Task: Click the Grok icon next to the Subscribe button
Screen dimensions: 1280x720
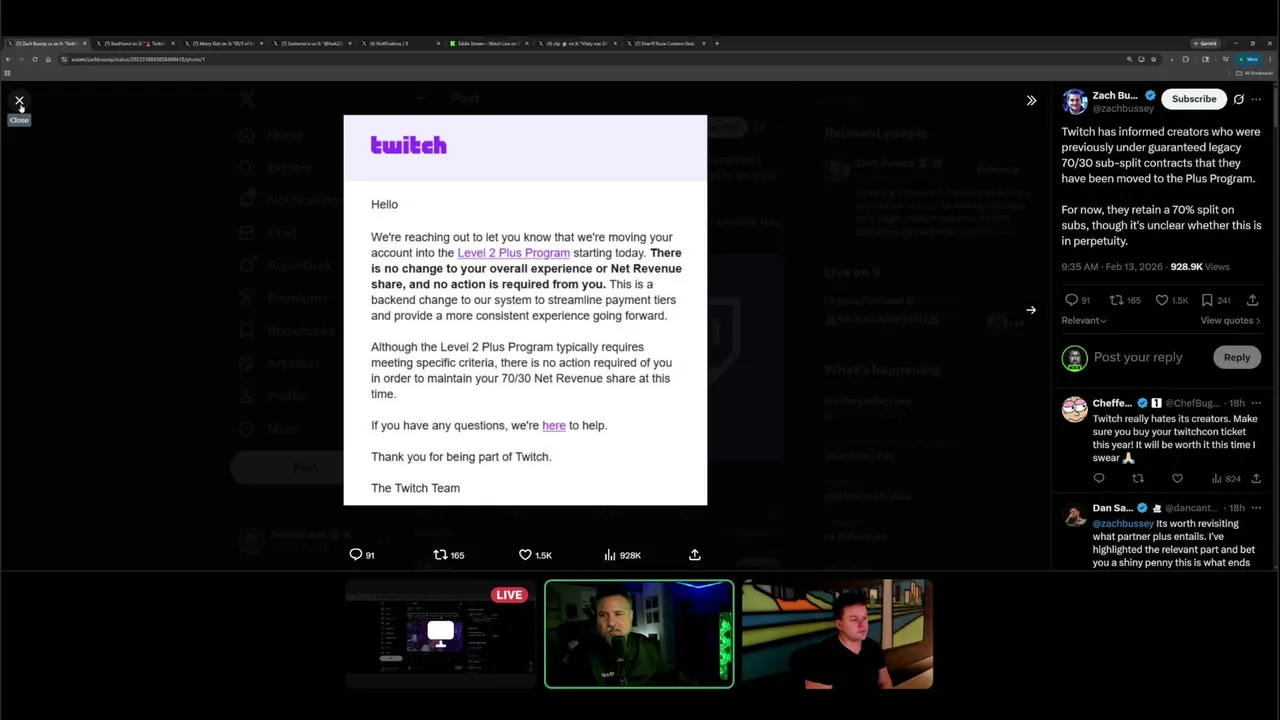Action: tap(1238, 99)
